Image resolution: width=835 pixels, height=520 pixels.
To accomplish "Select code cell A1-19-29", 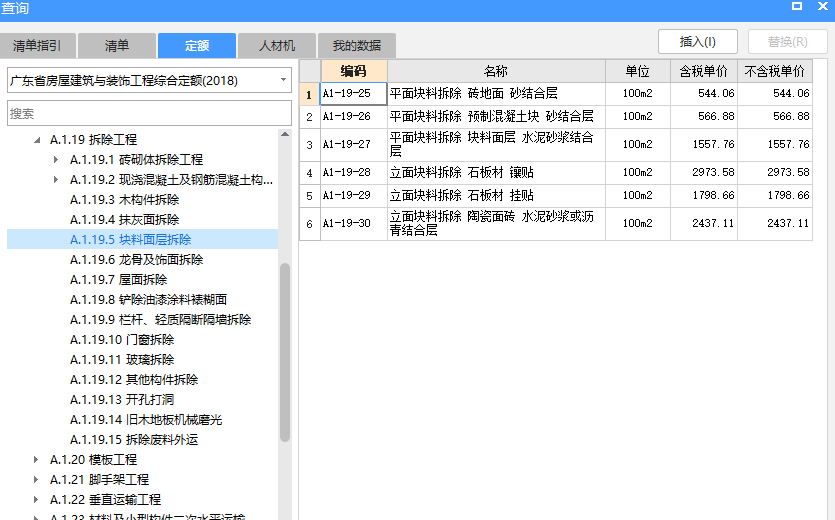I will [354, 196].
